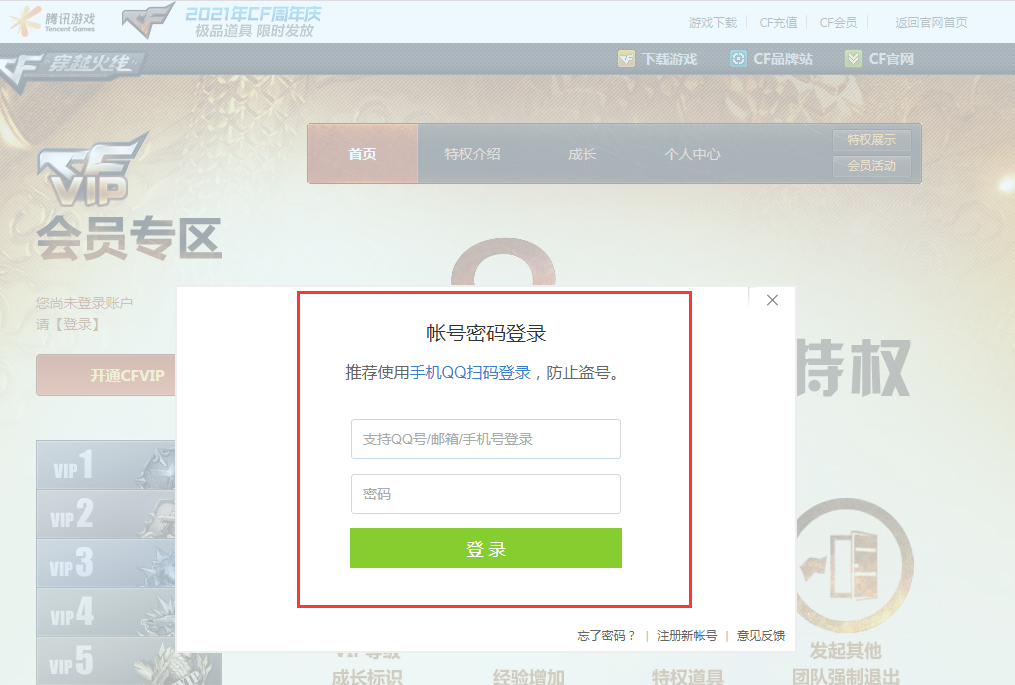Focus the 密码 password field
This screenshot has height=685, width=1015.
(x=485, y=494)
